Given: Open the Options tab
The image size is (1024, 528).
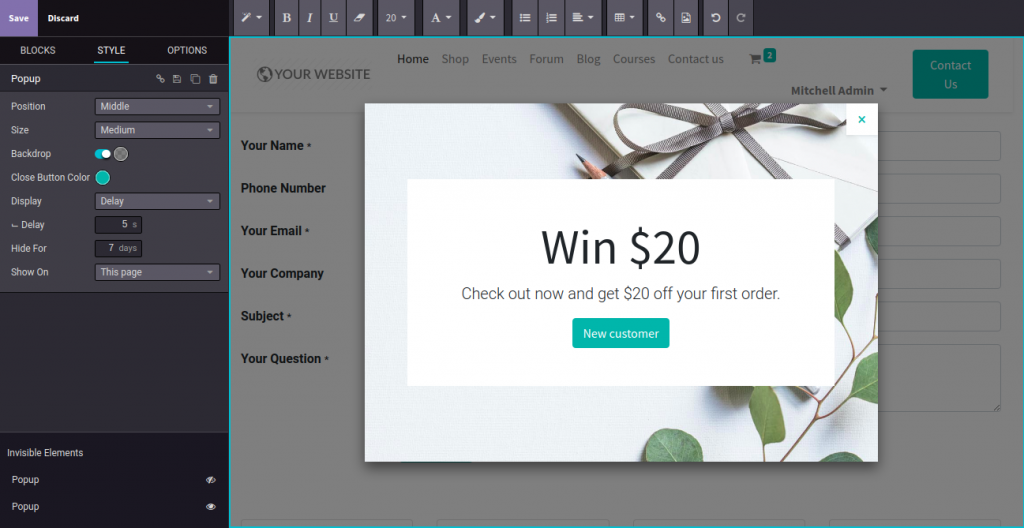Looking at the screenshot, I should coord(187,51).
